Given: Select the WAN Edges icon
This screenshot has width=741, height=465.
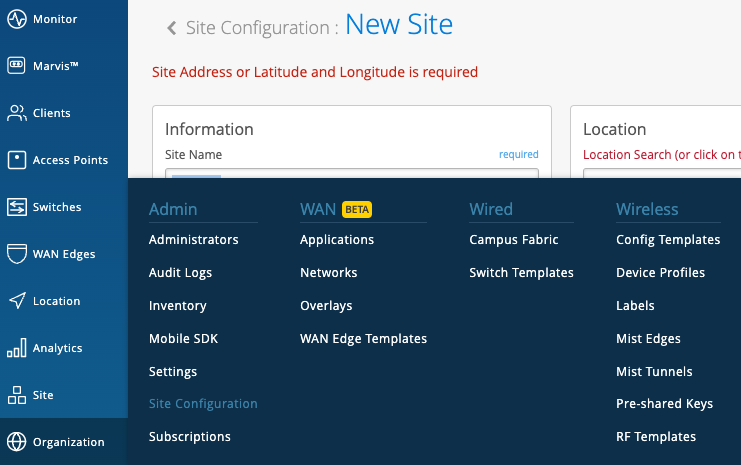Looking at the screenshot, I should (16, 254).
